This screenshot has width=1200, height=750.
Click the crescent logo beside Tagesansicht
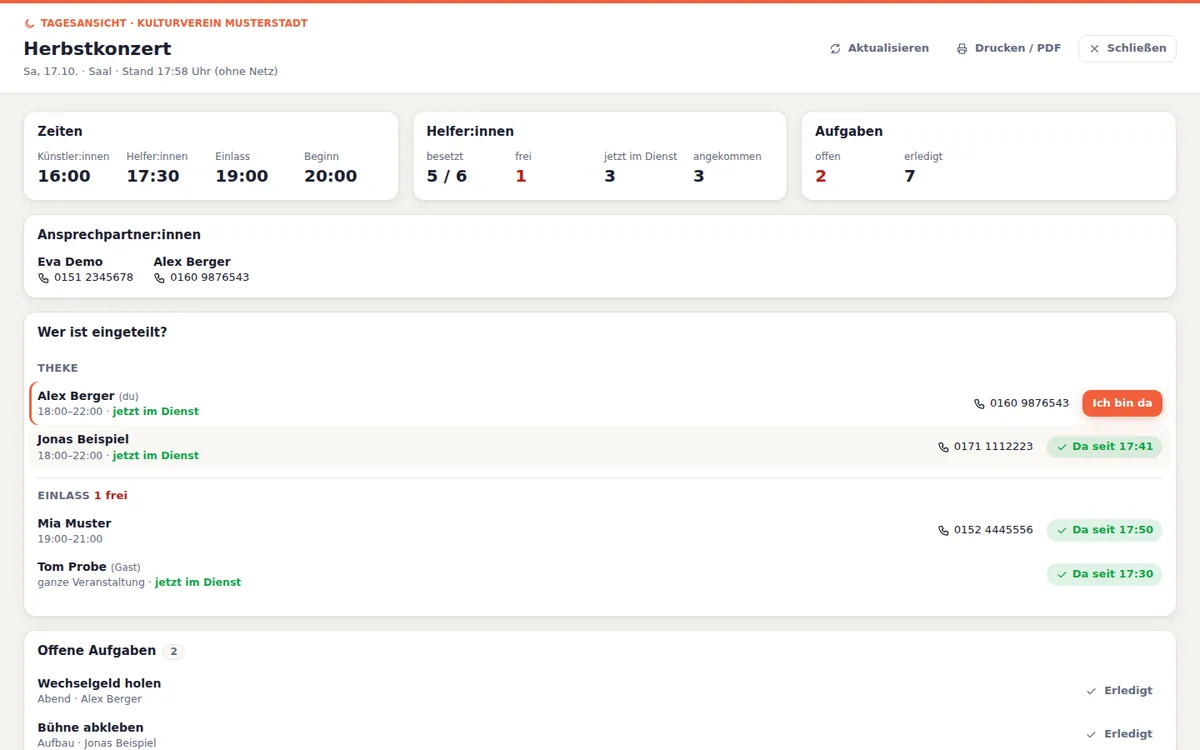[30, 23]
